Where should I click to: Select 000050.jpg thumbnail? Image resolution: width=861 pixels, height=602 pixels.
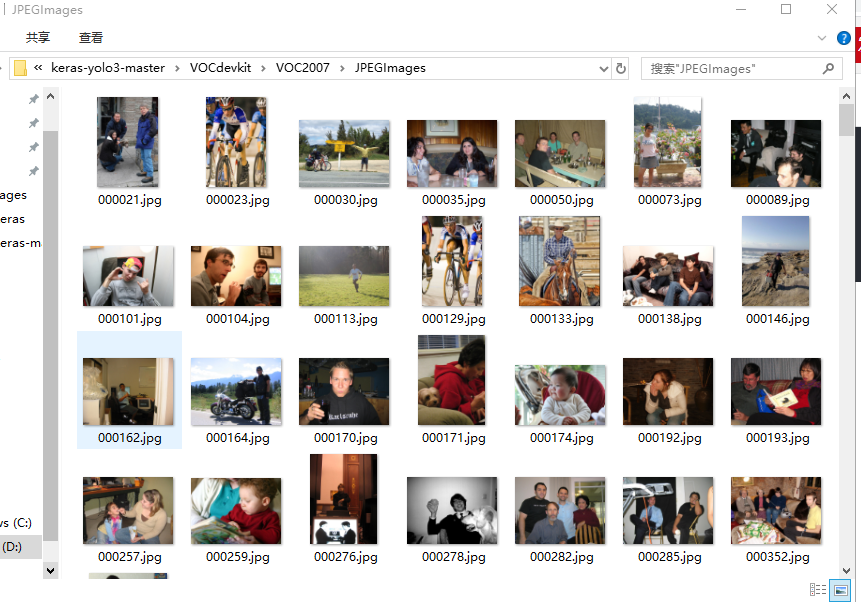coord(560,154)
